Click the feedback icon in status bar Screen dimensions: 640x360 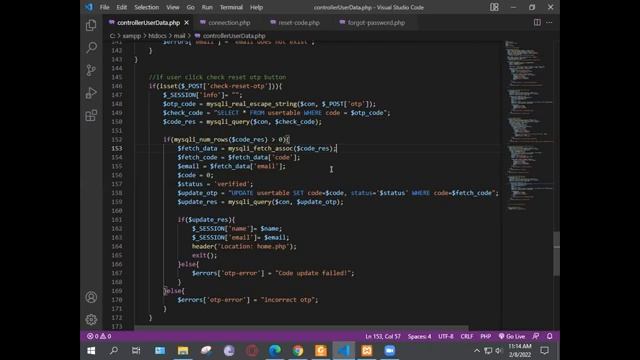(536, 336)
